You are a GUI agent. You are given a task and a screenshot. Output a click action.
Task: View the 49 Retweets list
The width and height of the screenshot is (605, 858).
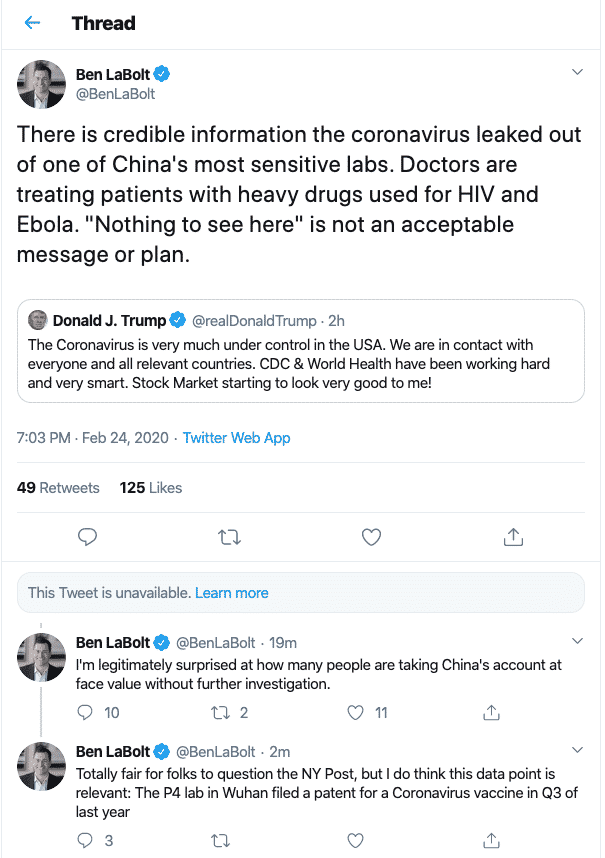[58, 487]
